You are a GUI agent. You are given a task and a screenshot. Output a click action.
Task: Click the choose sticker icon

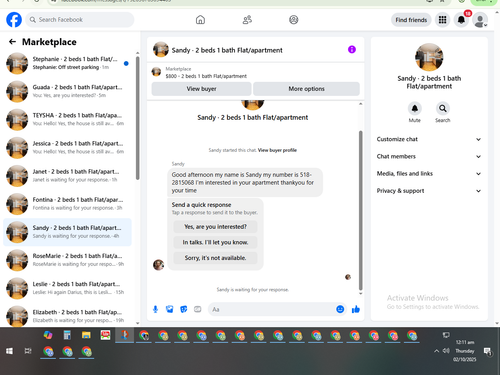(184, 309)
